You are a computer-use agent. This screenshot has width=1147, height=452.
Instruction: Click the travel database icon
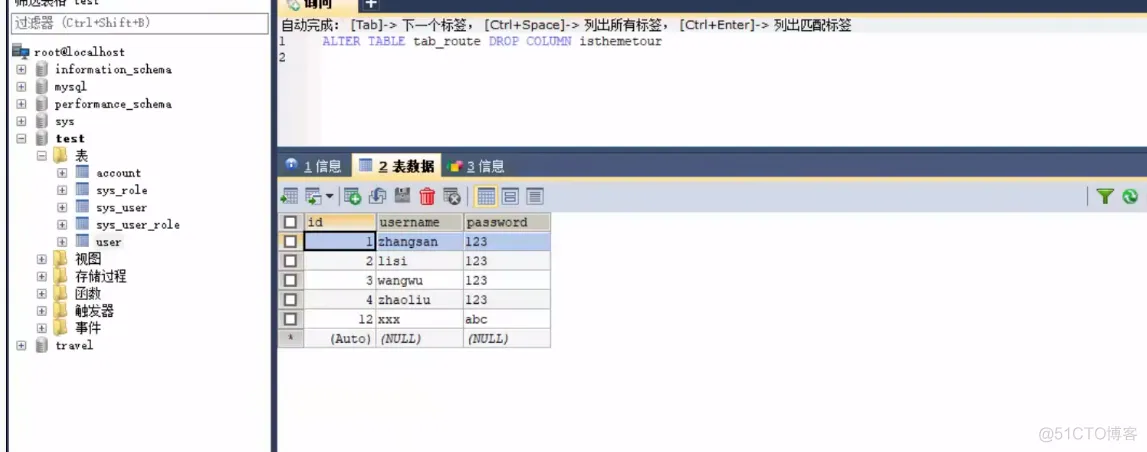[x=42, y=345]
